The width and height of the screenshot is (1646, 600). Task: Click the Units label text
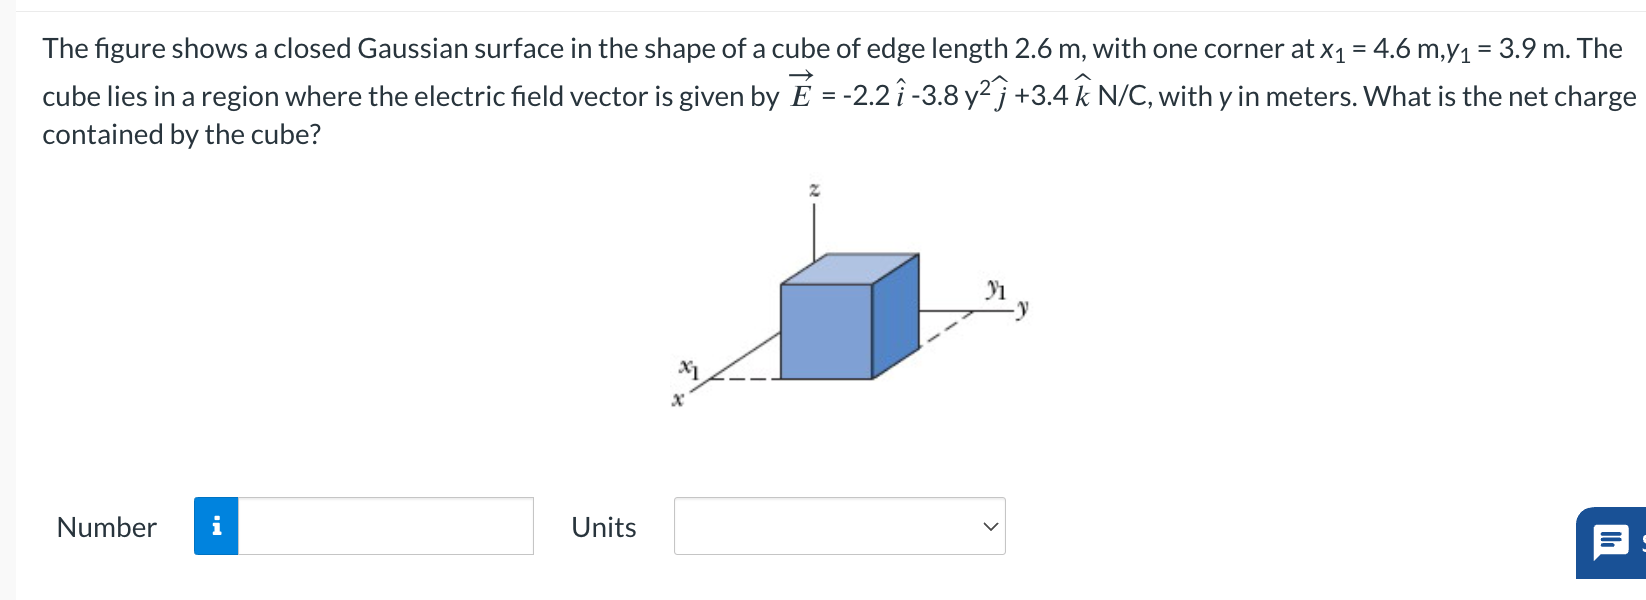point(603,527)
